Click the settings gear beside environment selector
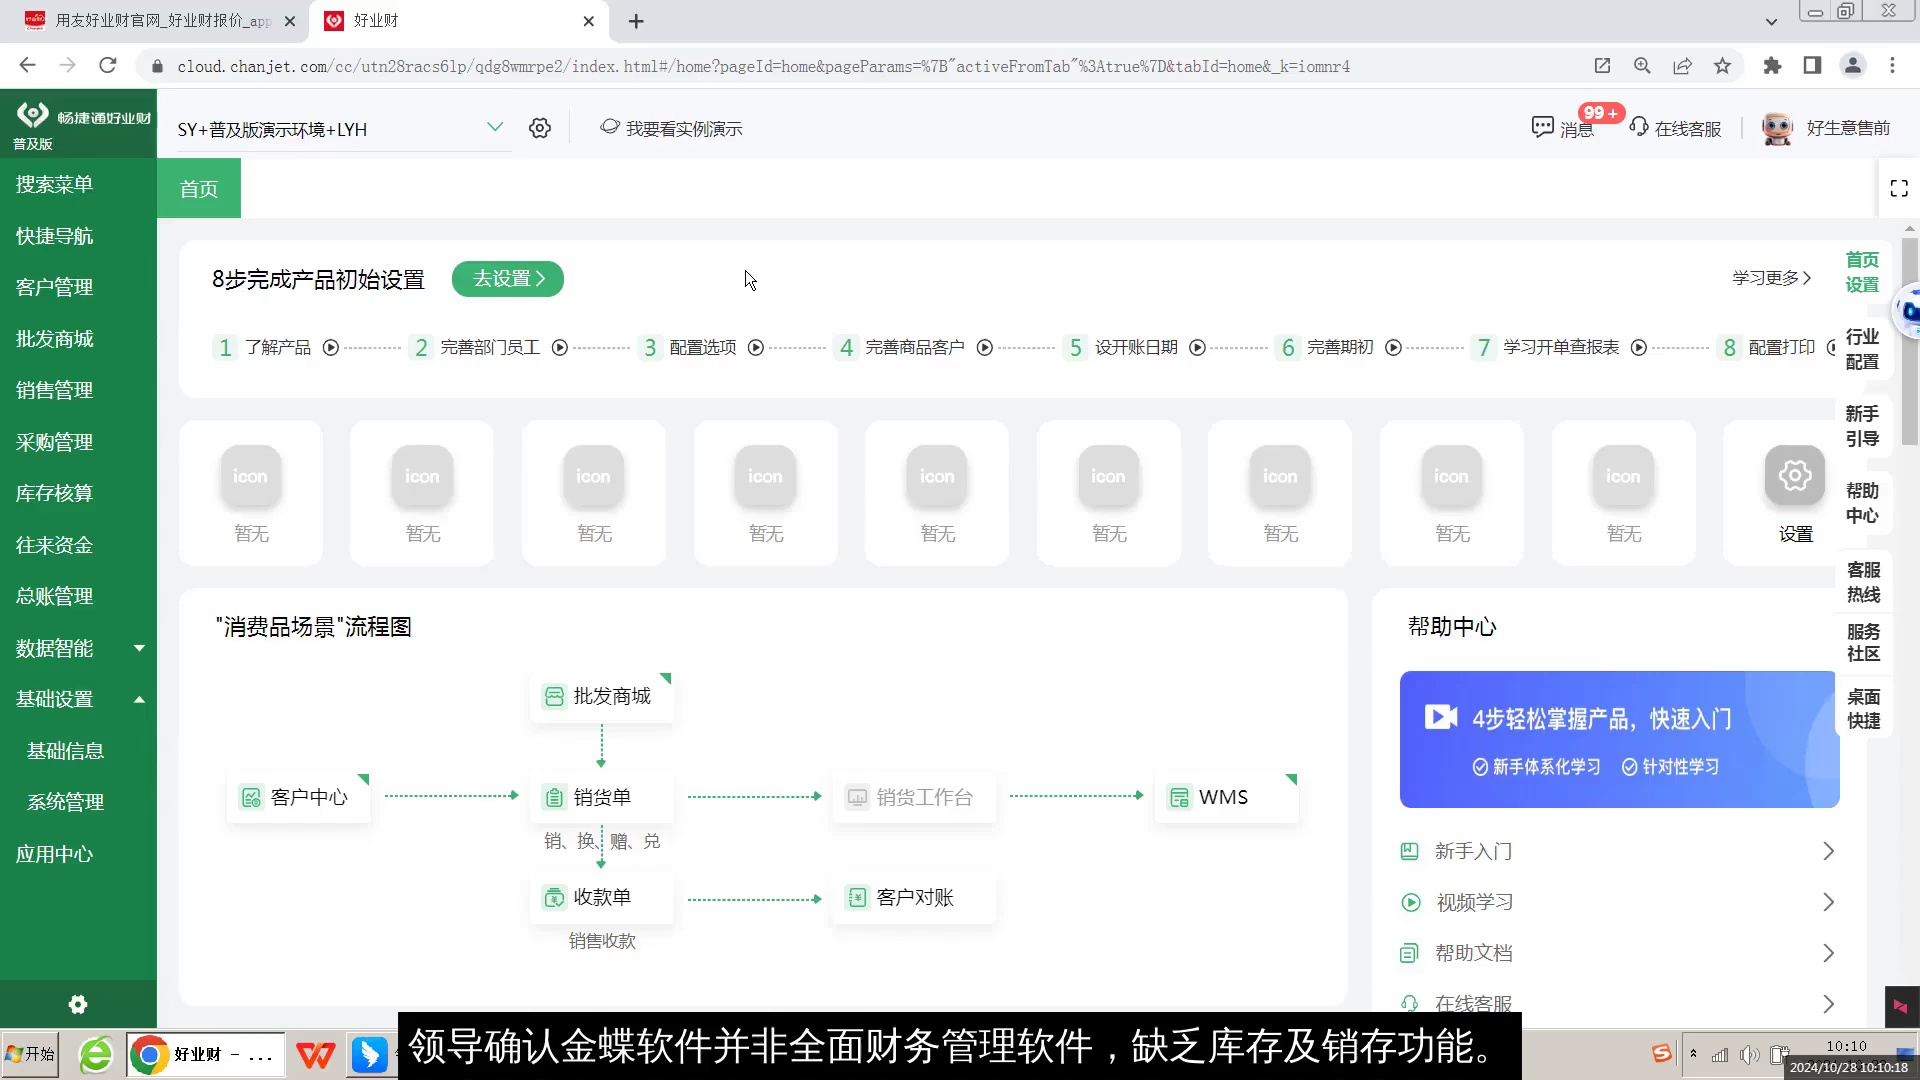The height and width of the screenshot is (1080, 1920). tap(540, 128)
